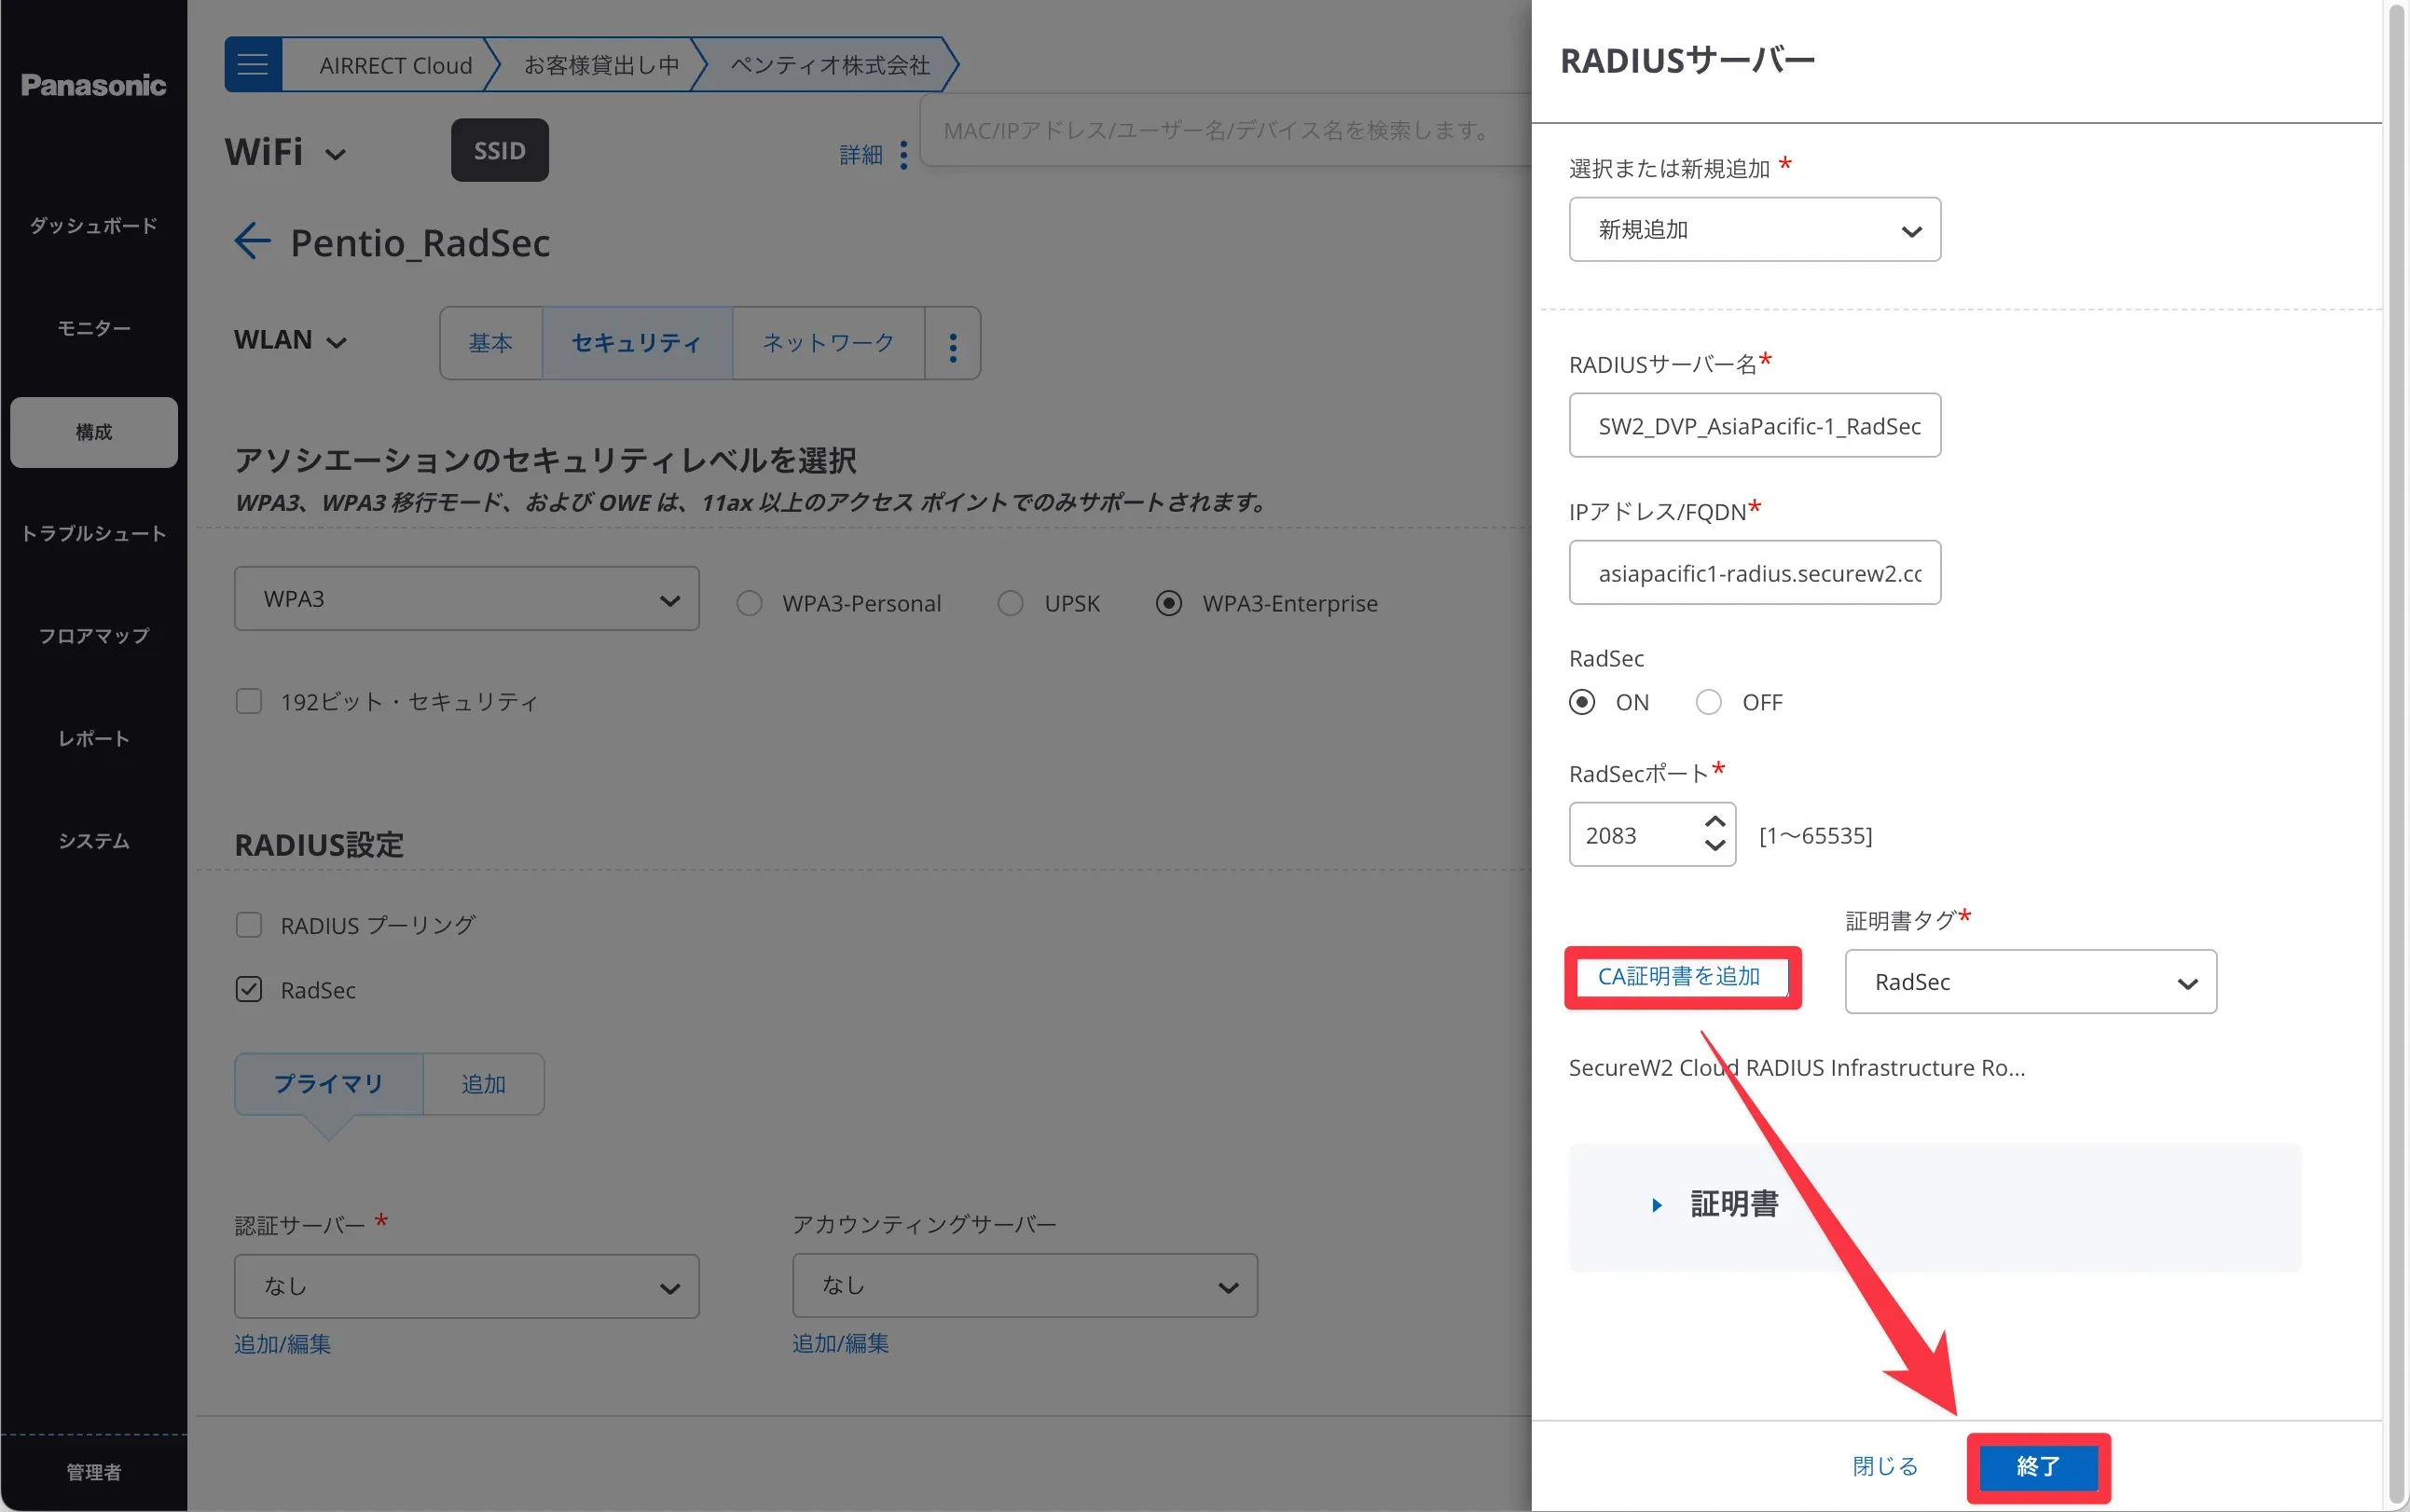The image size is (2410, 1512).
Task: Click the IPアドレス/FQDN input field
Action: coord(1754,573)
